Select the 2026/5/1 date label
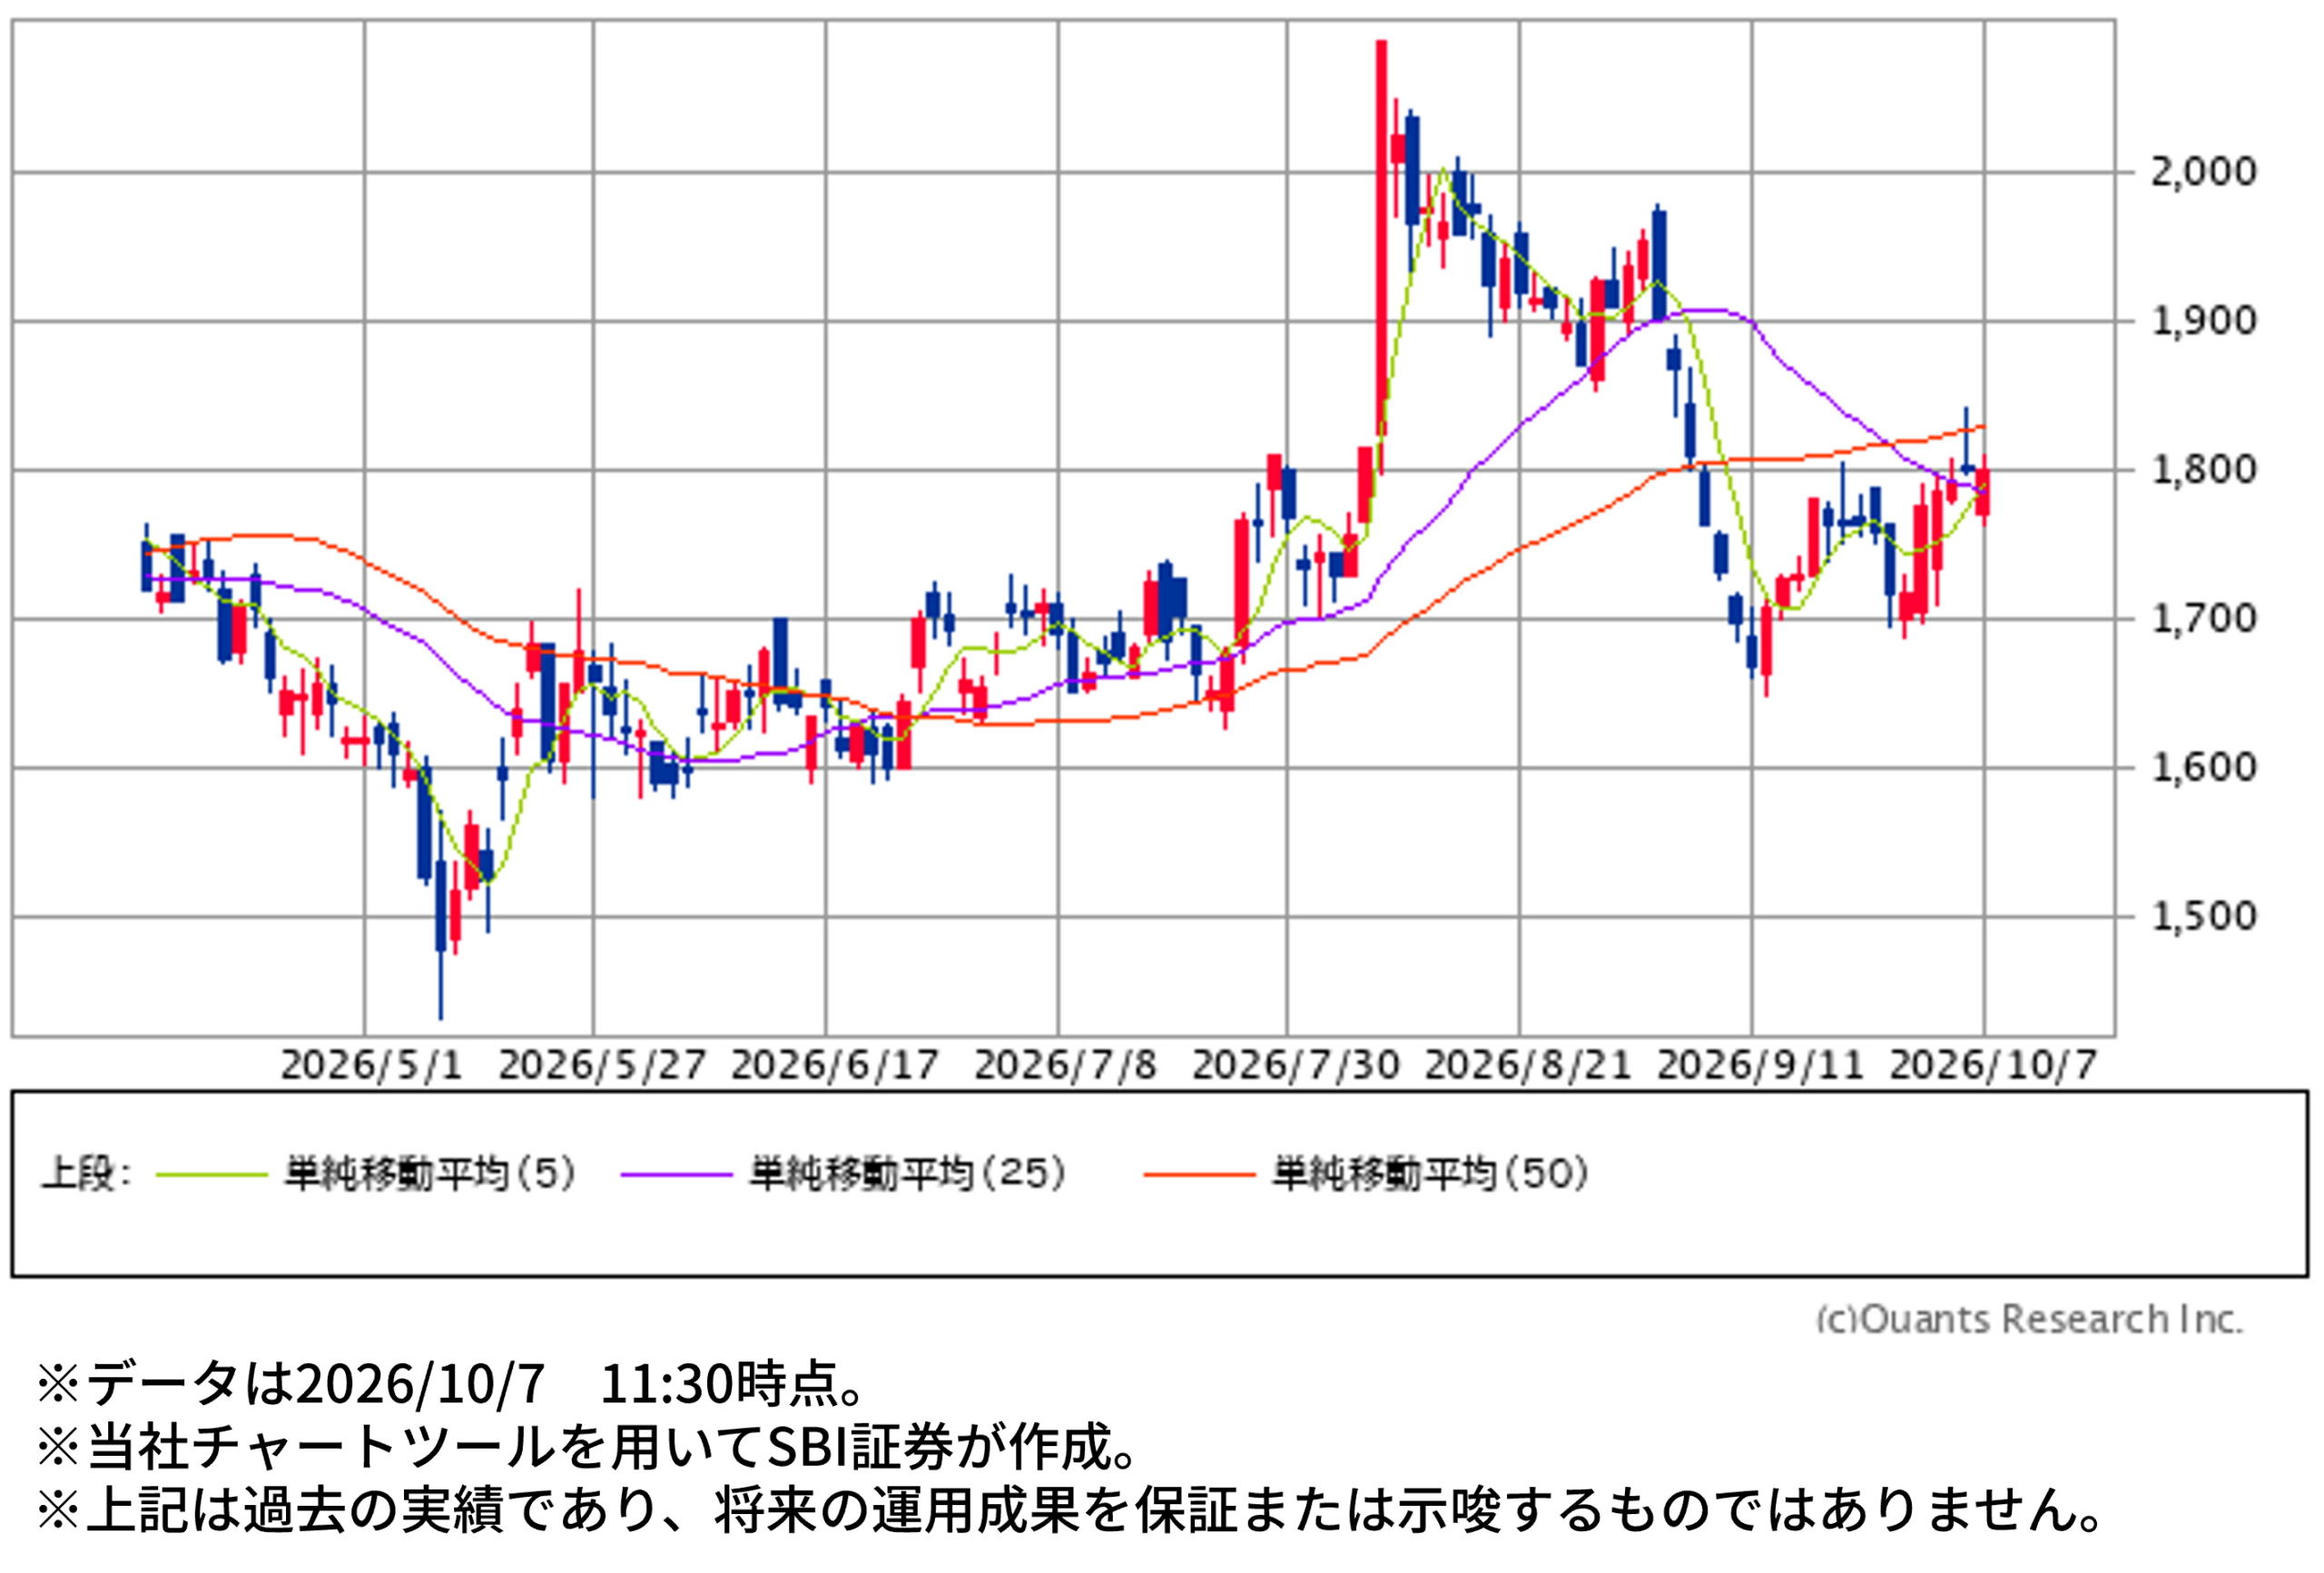This screenshot has height=1573, width=2324. 371,1066
